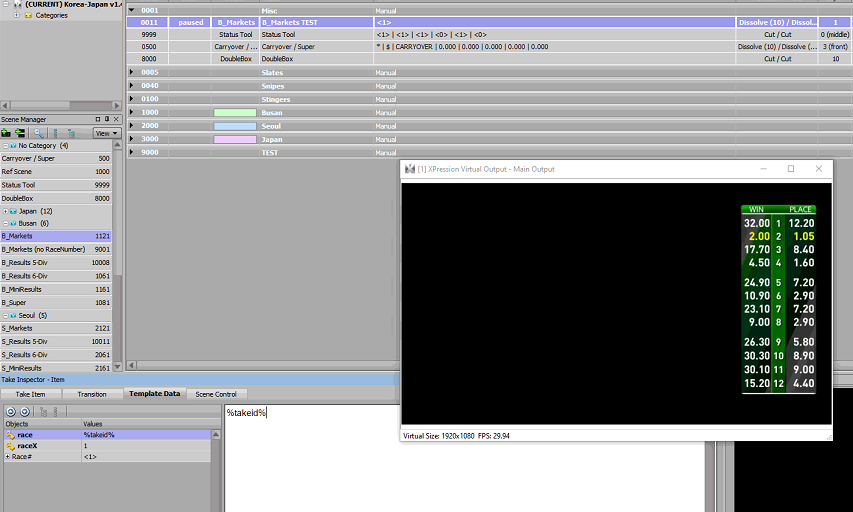The image size is (853, 512).
Task: Switch to the Take Item tab
Action: click(x=30, y=394)
